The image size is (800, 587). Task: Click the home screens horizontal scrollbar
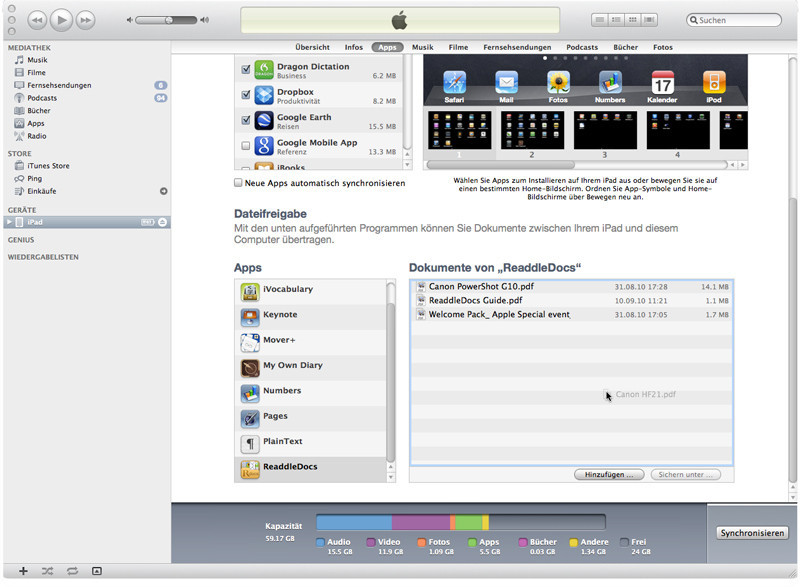pyautogui.click(x=501, y=165)
